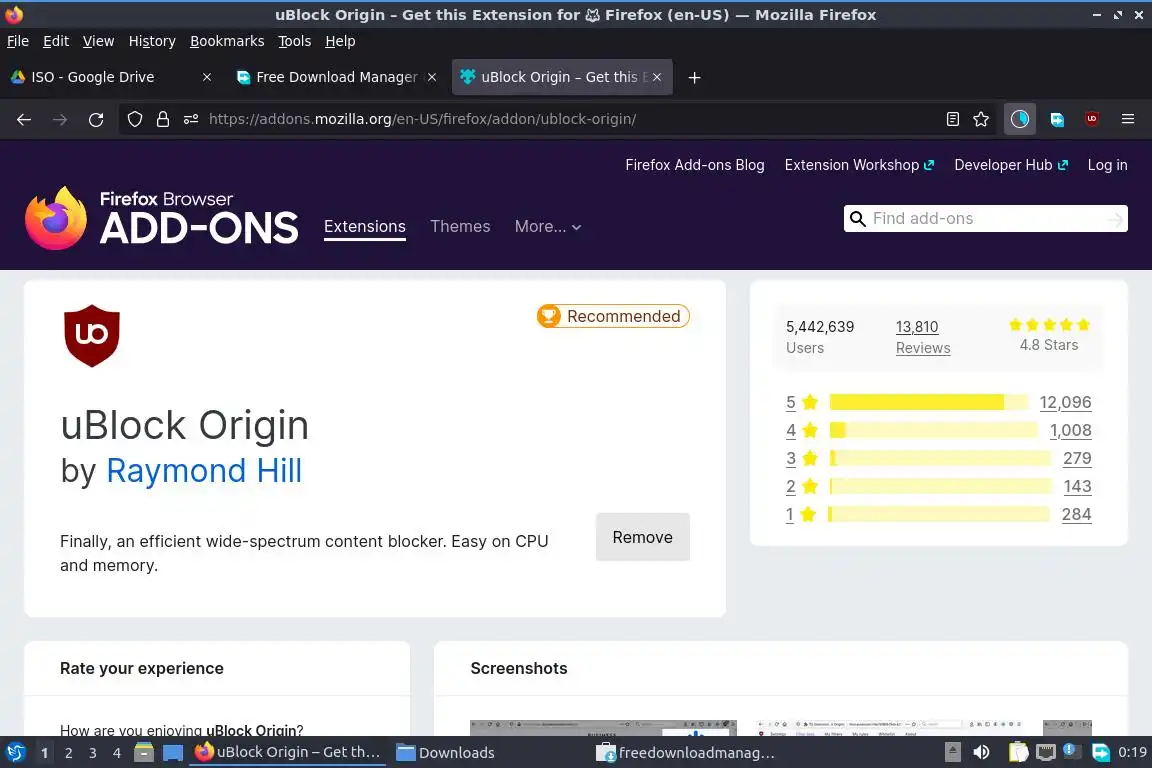Open the File menu
The image size is (1152, 768).
point(18,41)
